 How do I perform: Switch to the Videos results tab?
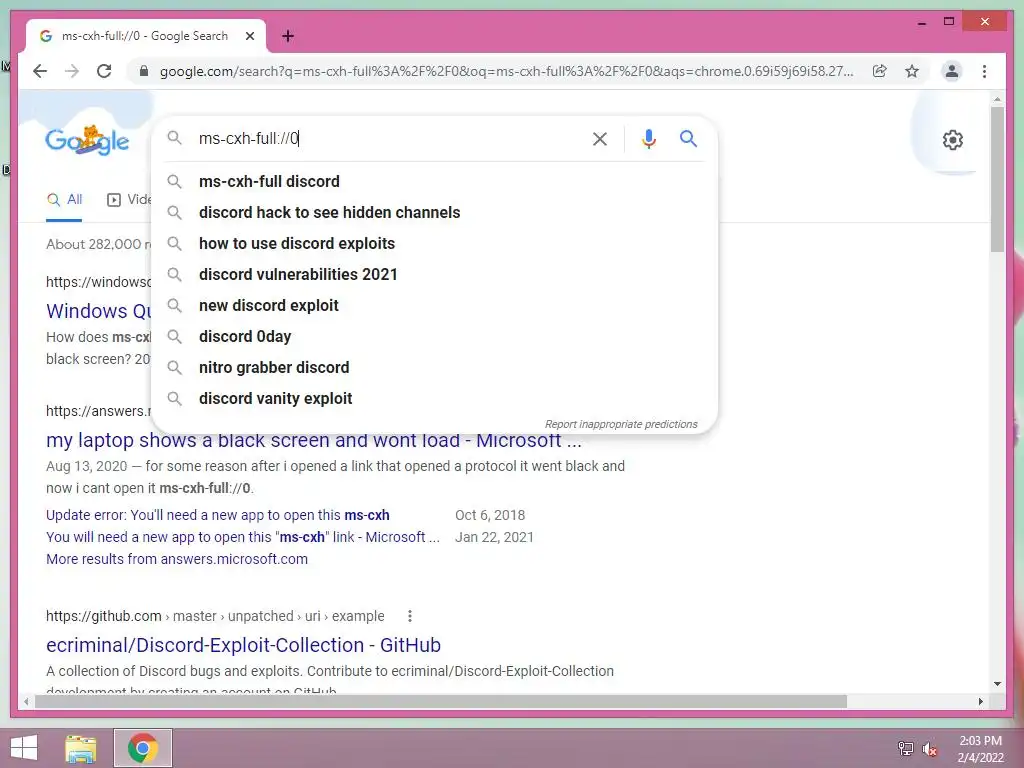pos(129,200)
